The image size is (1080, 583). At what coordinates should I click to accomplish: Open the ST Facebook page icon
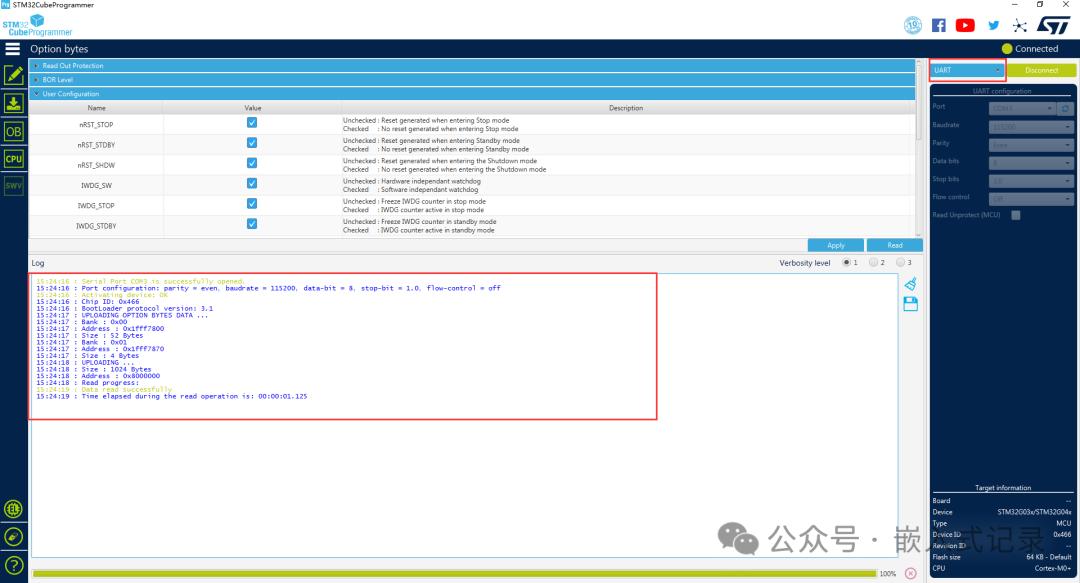[x=939, y=25]
